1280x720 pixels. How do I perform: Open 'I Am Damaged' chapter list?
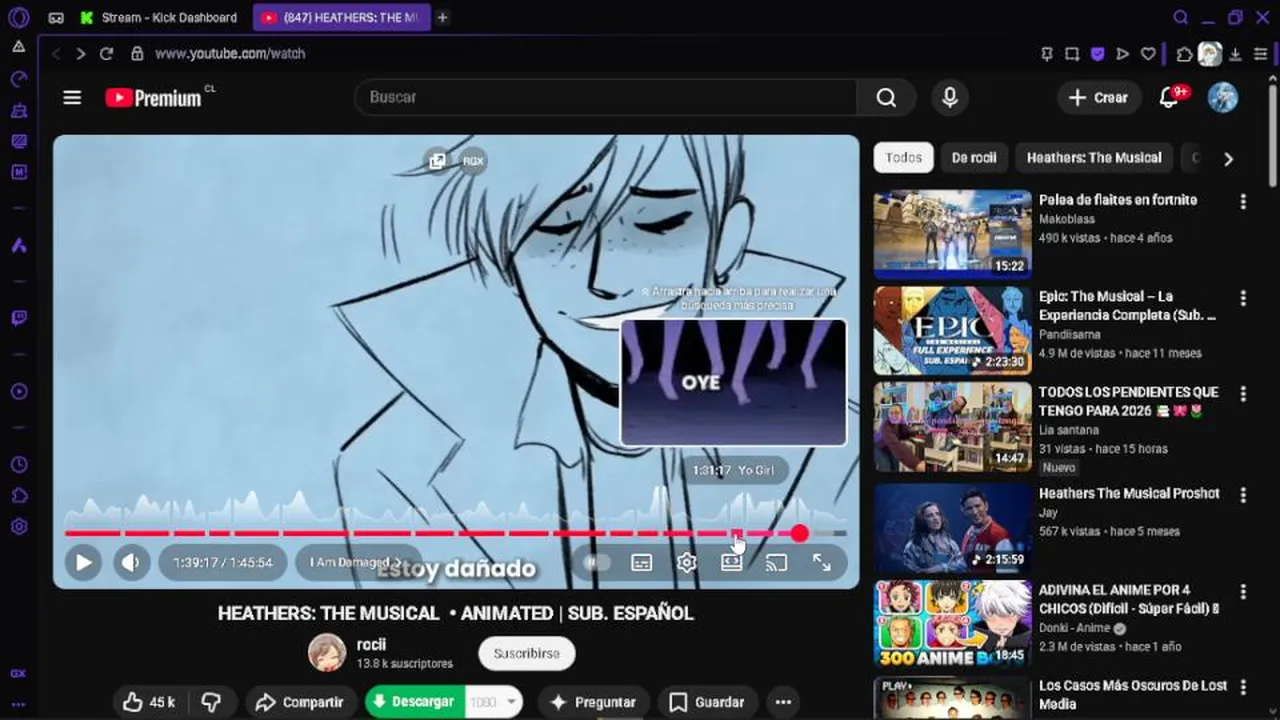pos(355,563)
